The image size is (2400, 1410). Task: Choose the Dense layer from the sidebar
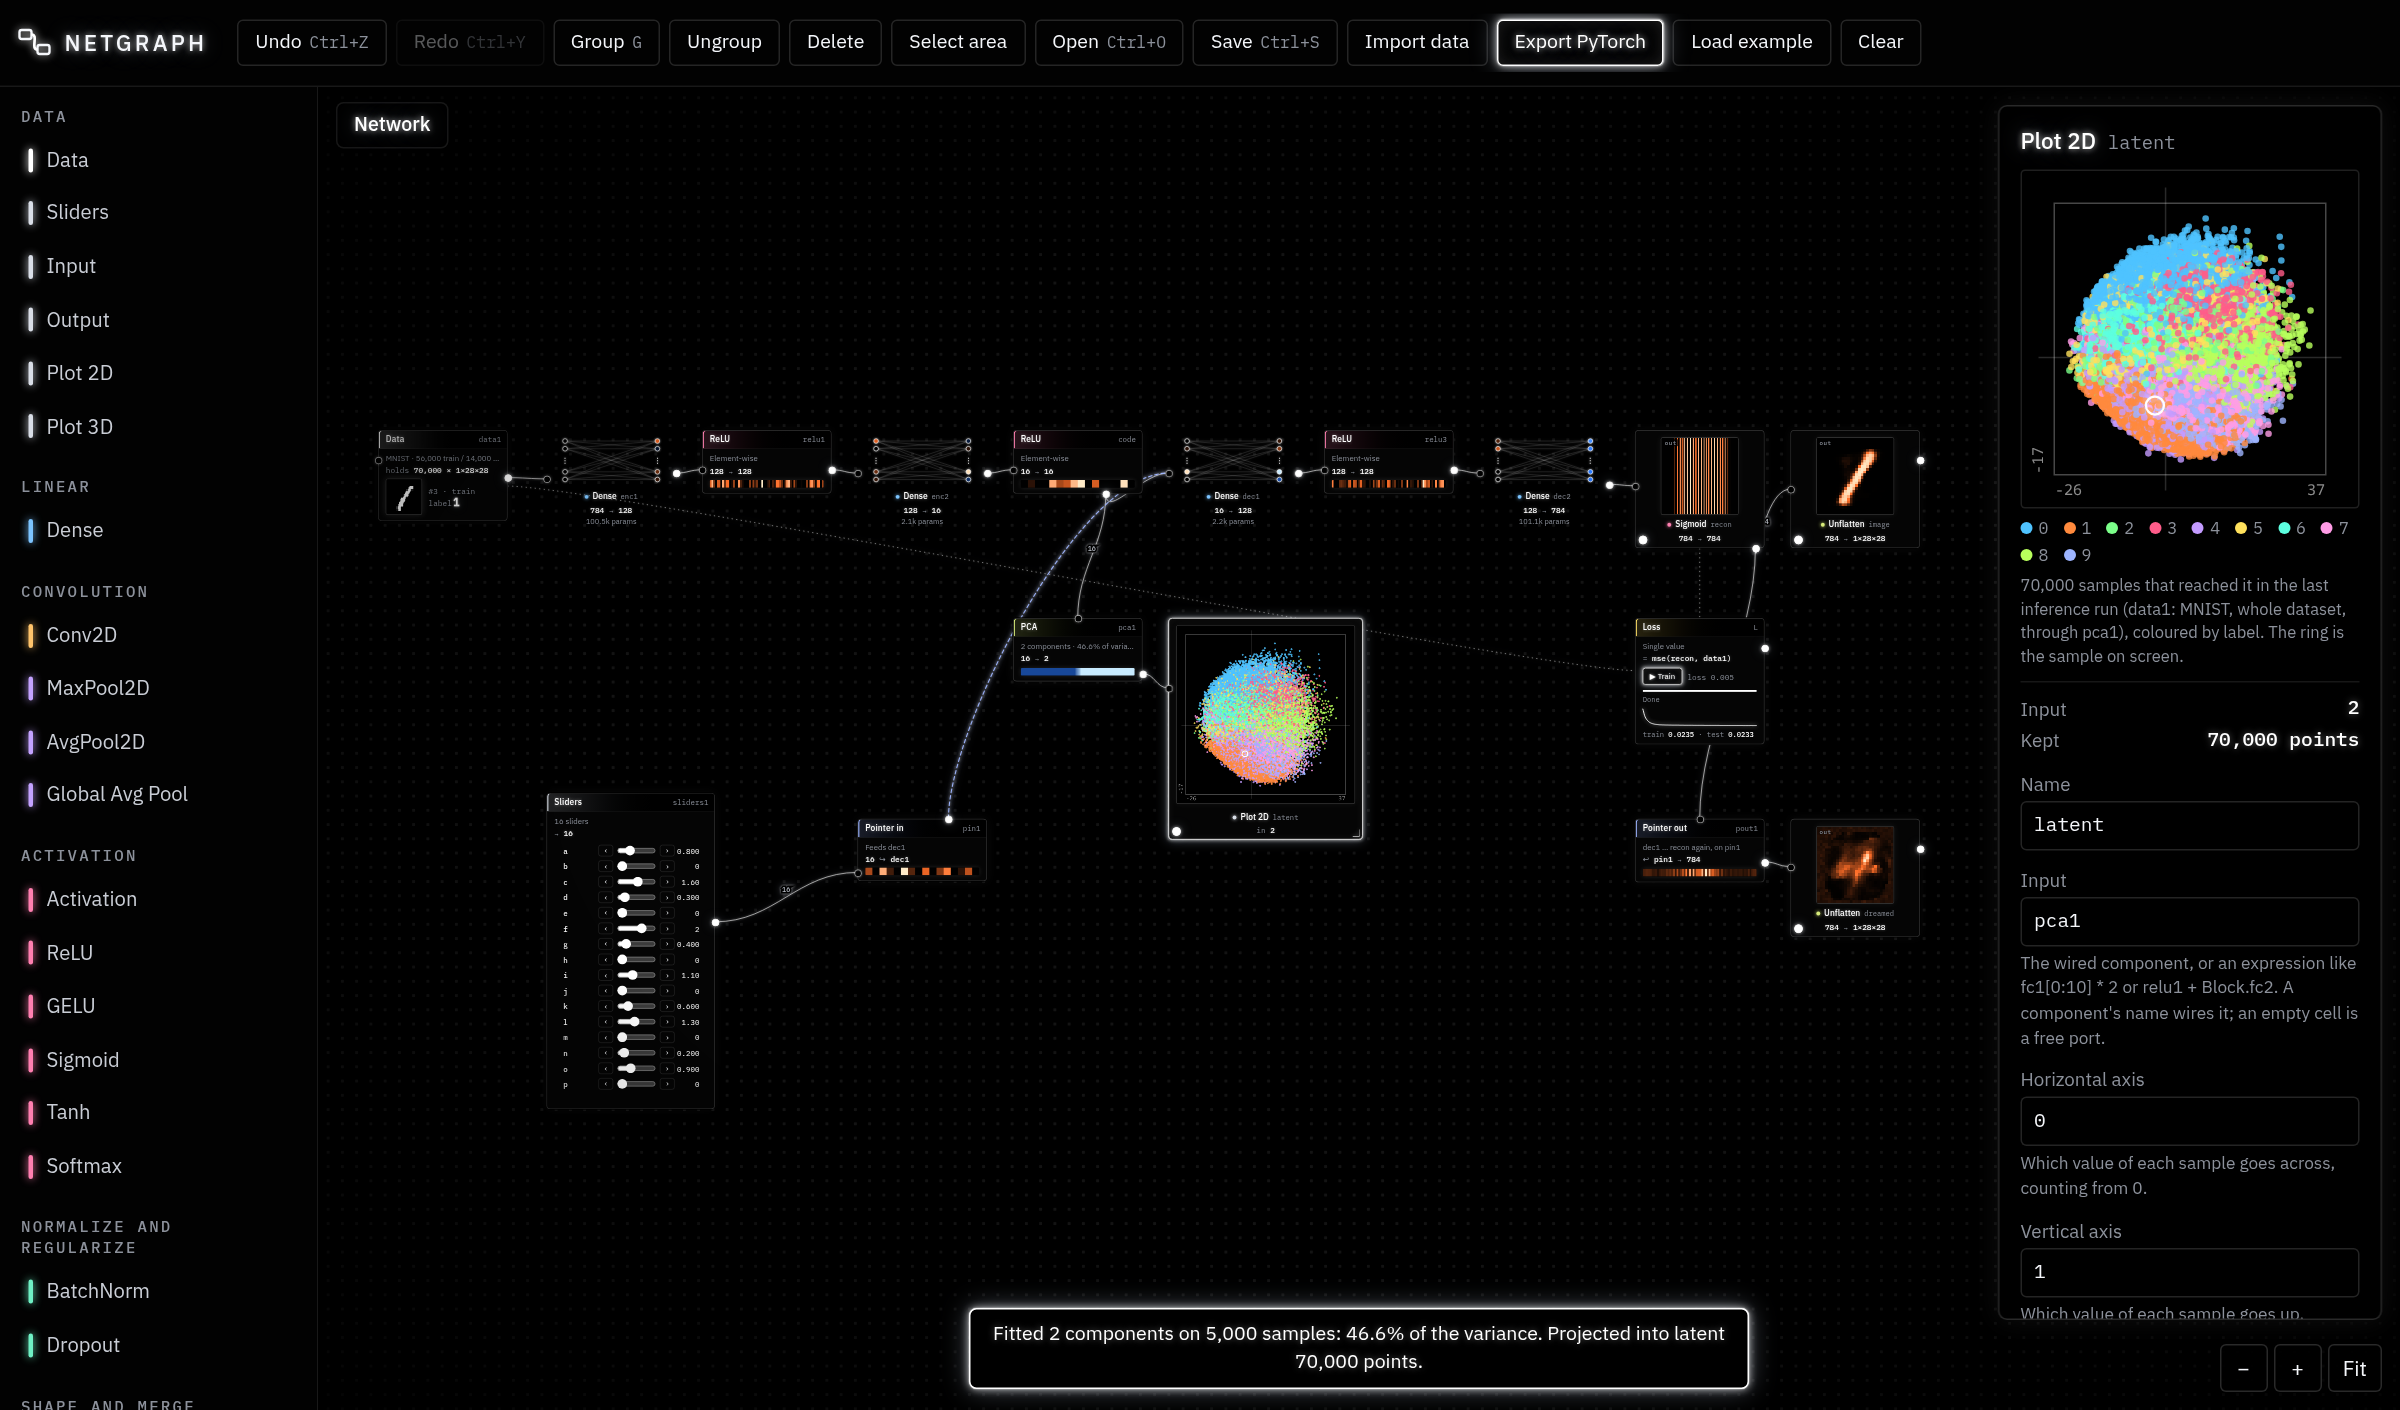coord(160,530)
